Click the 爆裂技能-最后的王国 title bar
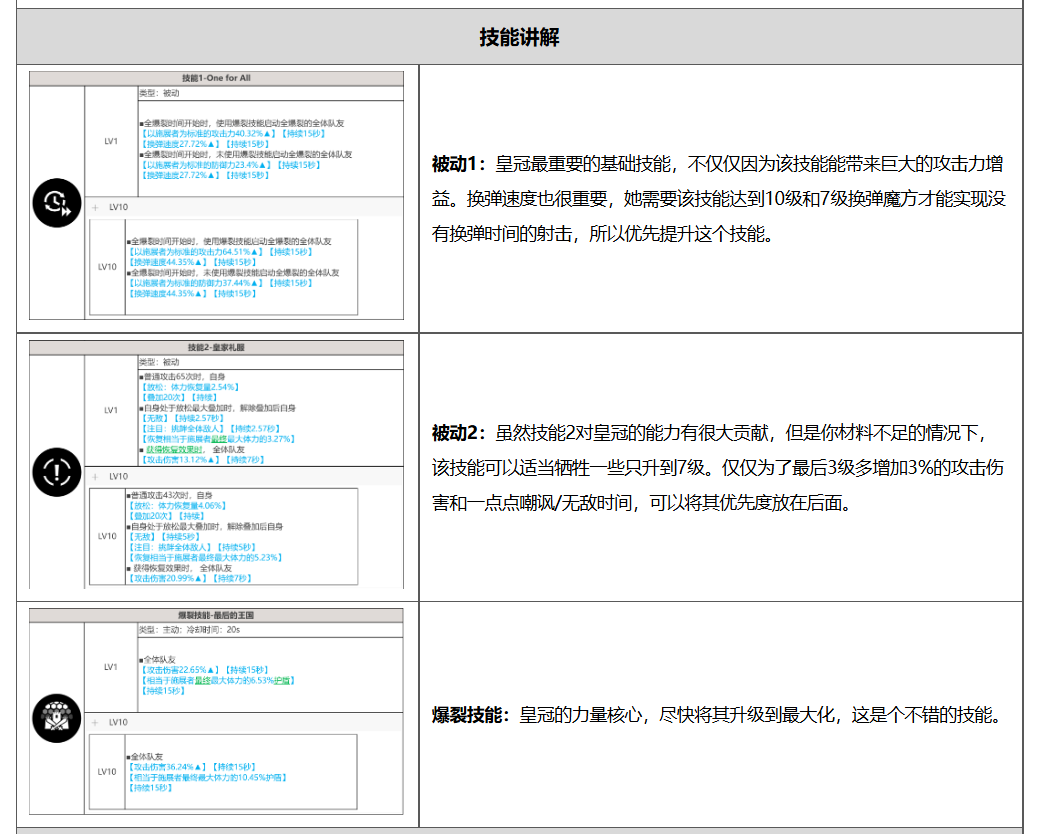 tap(216, 615)
